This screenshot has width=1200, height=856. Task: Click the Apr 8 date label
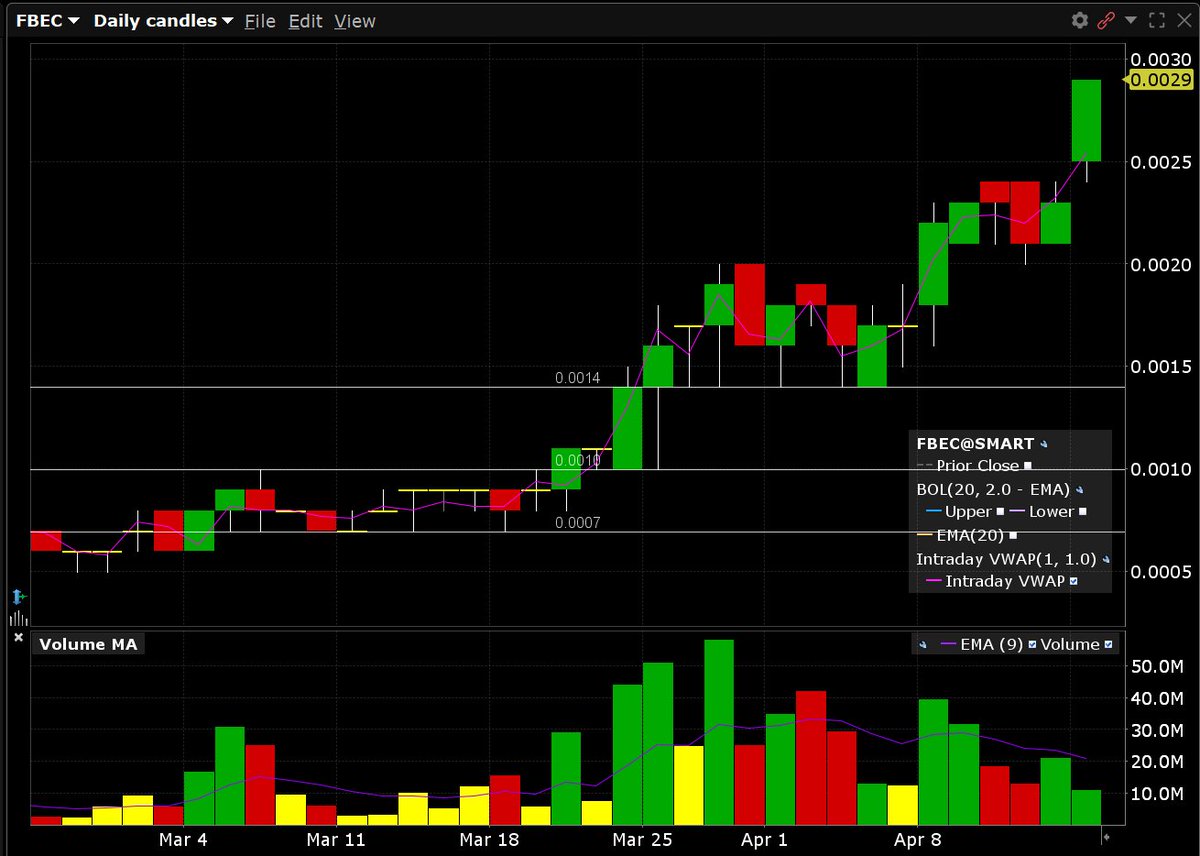click(919, 839)
